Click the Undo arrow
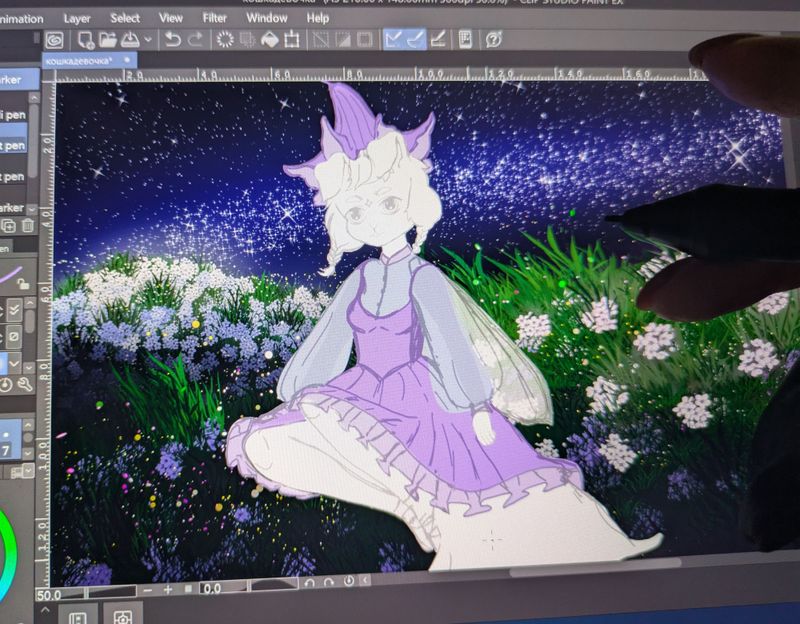The height and width of the screenshot is (624, 800). pos(173,40)
